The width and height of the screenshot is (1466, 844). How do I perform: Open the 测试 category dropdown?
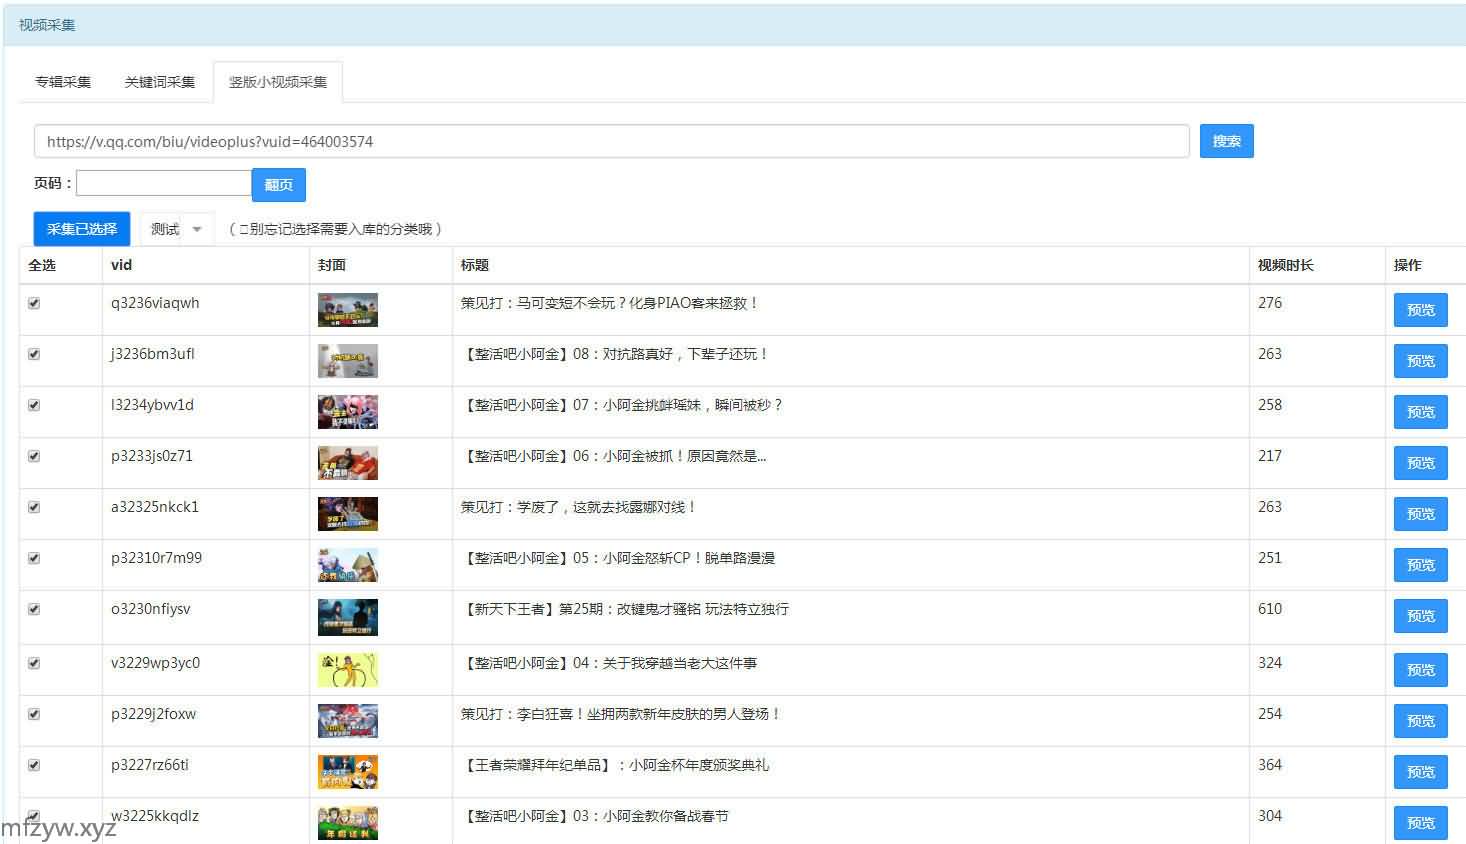click(x=177, y=229)
